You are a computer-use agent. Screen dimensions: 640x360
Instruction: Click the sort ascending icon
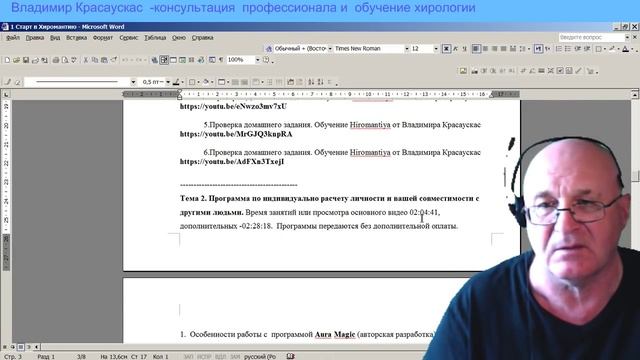click(311, 82)
